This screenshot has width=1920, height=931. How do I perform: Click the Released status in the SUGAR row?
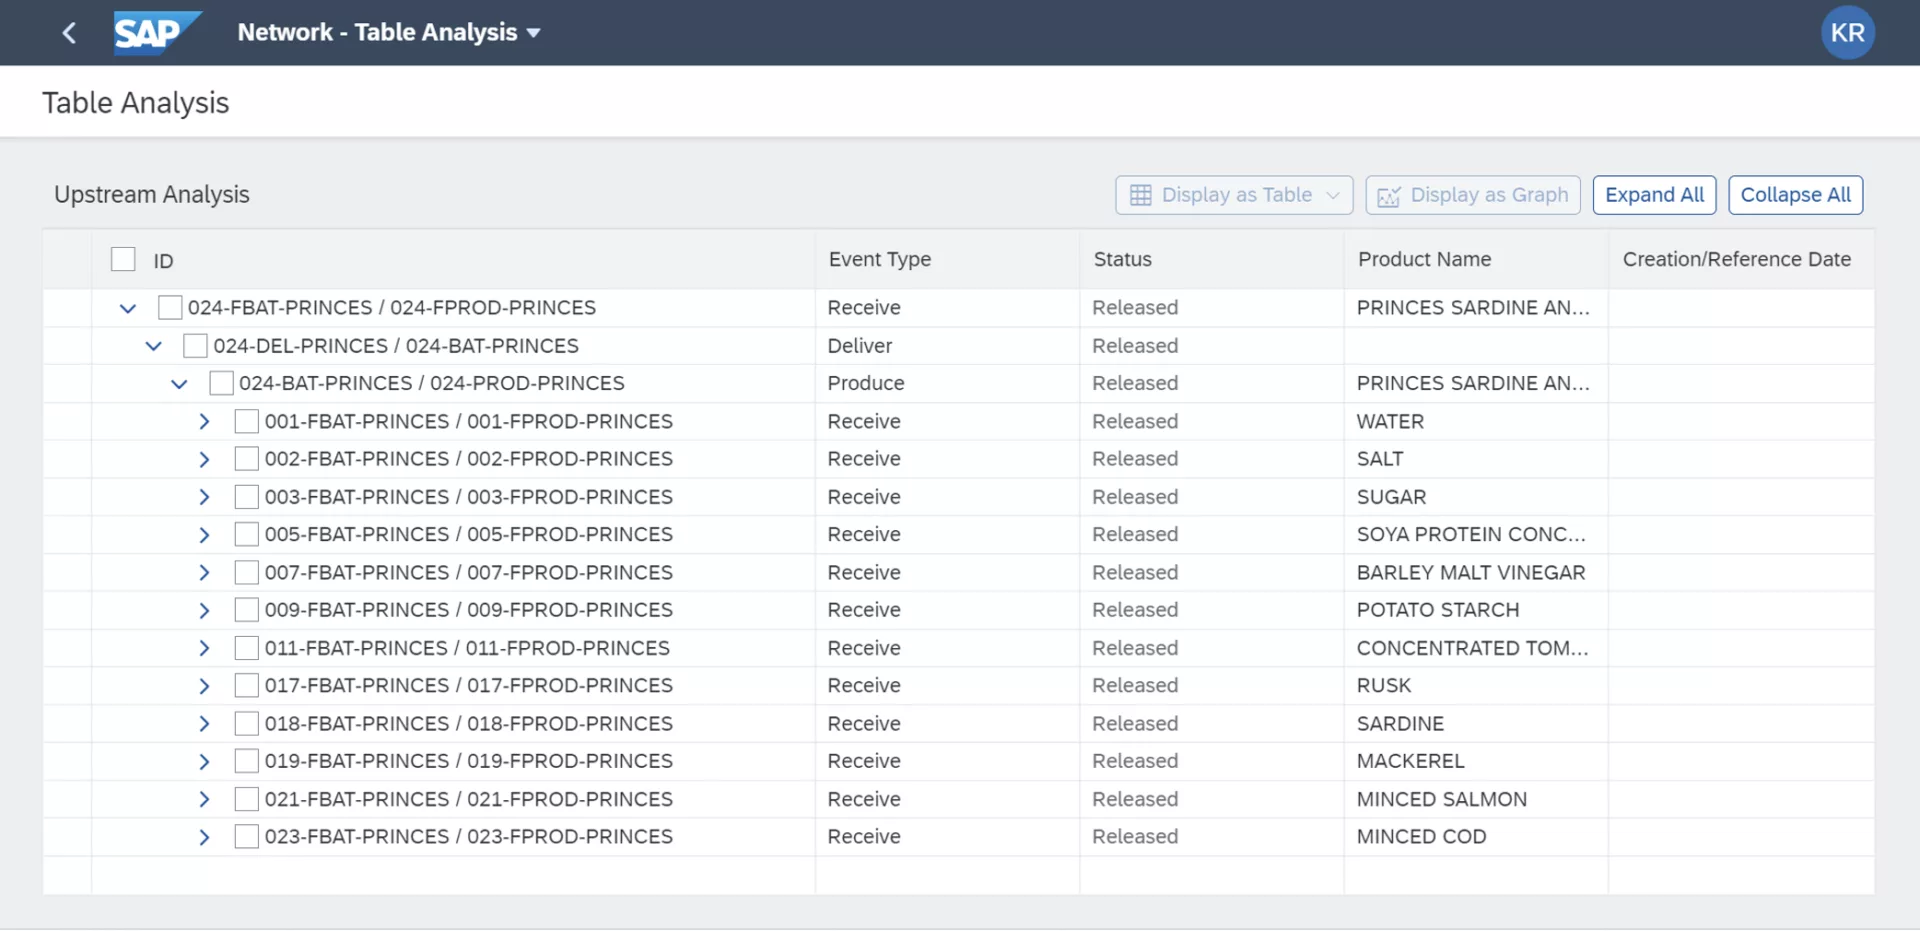1135,497
